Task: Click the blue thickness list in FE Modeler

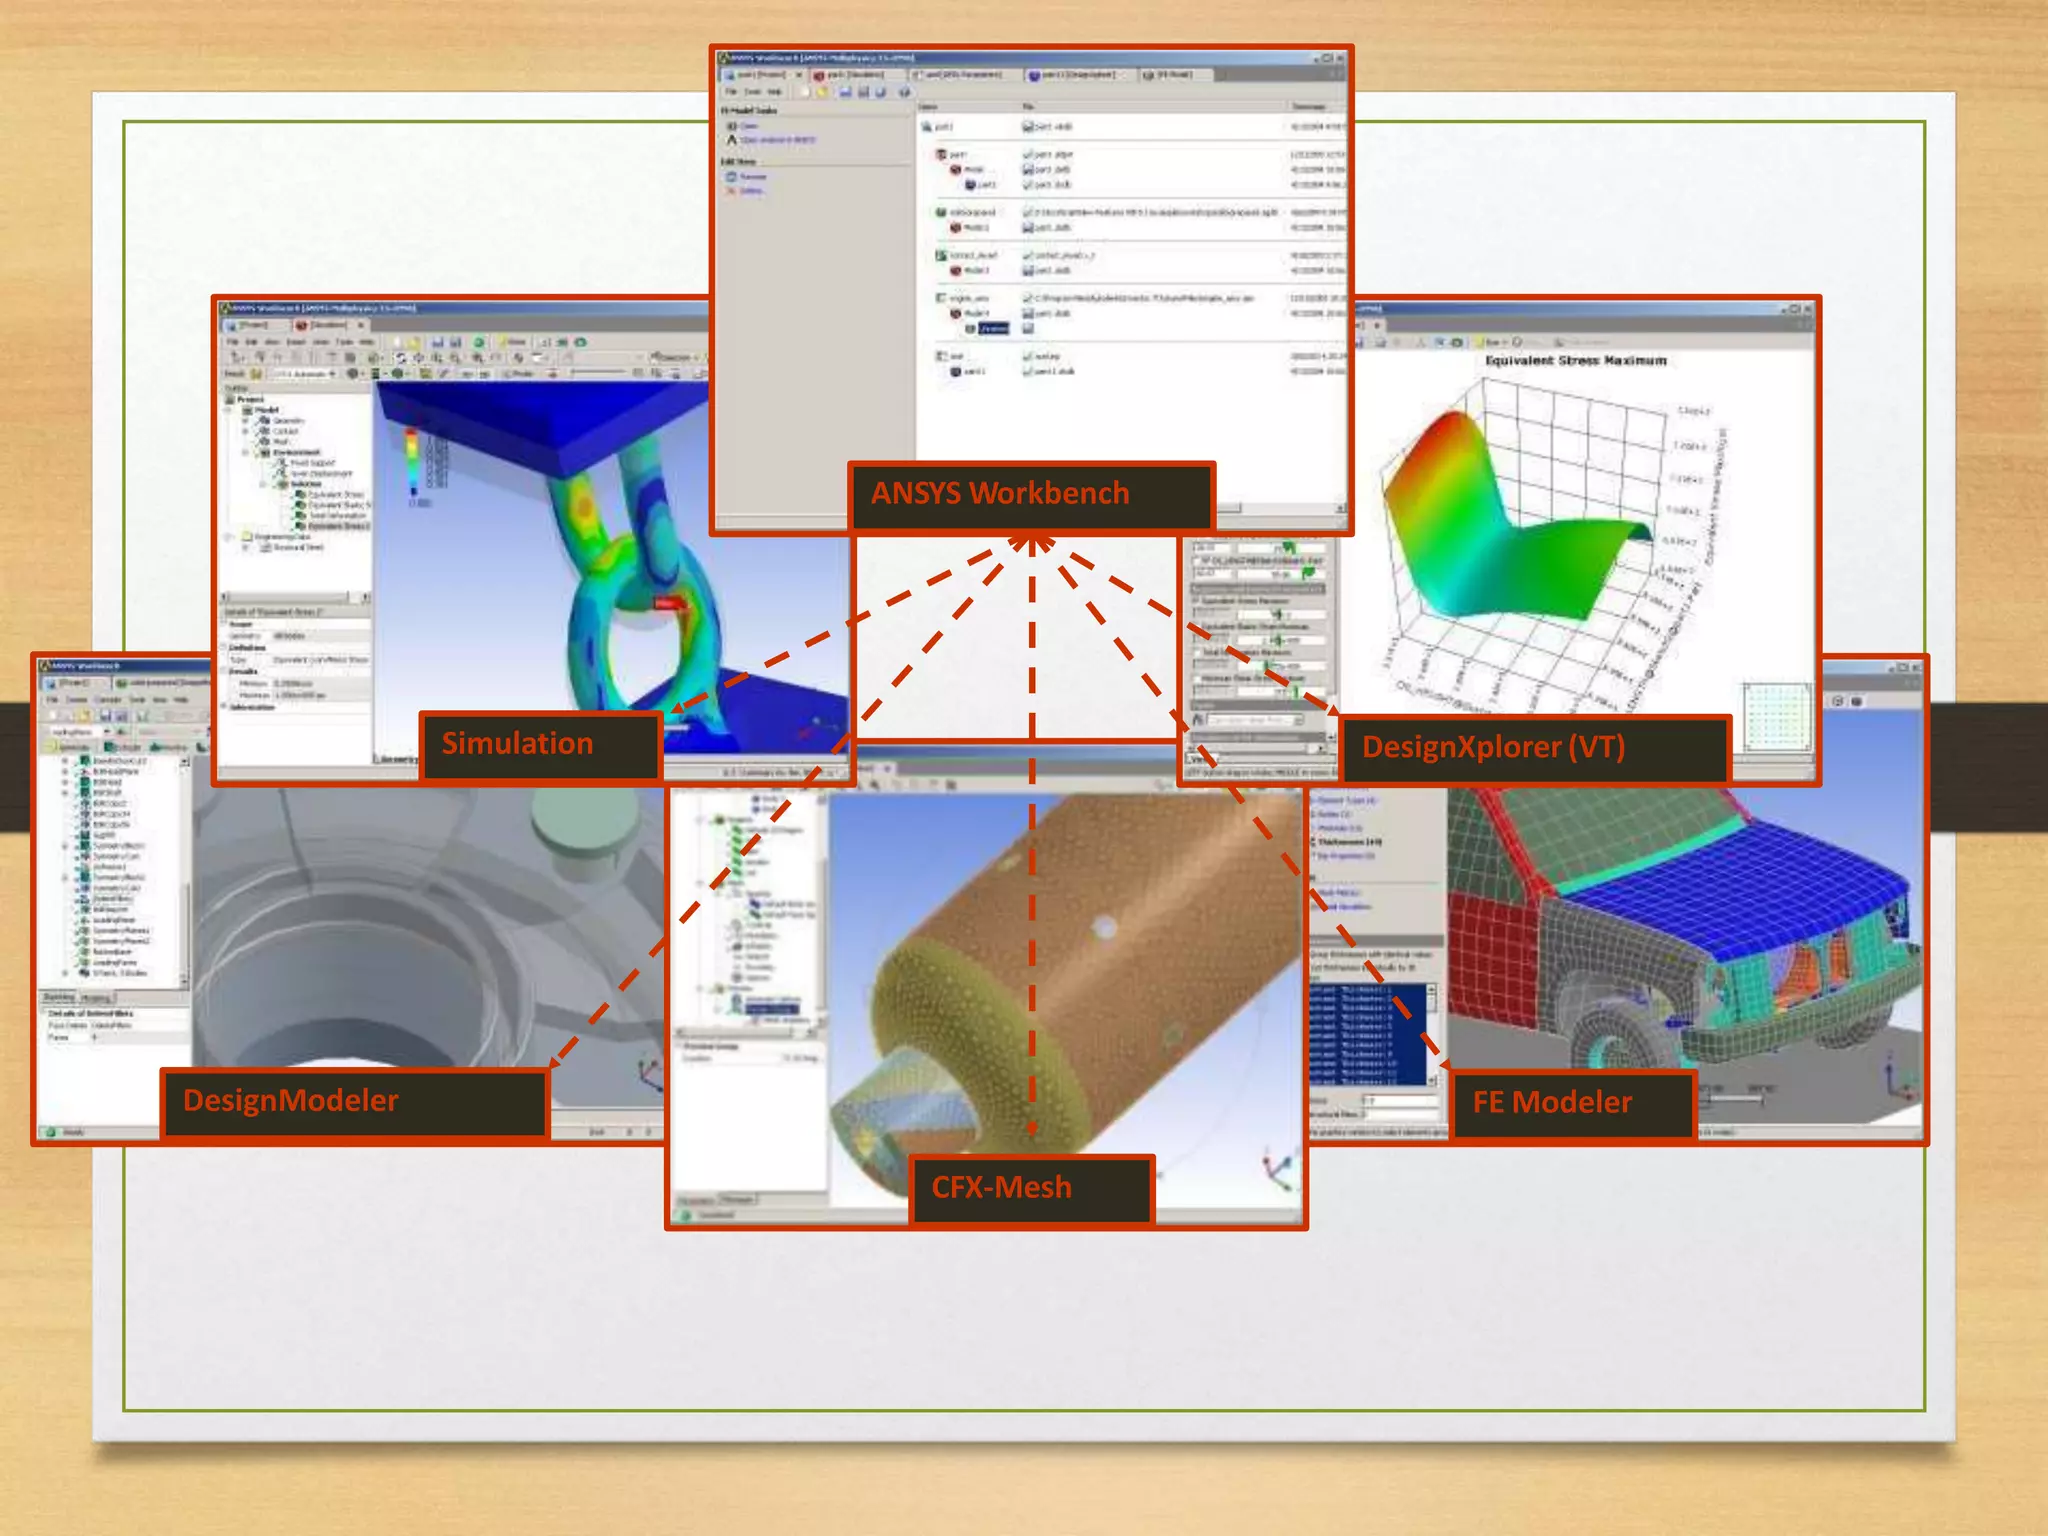Action: tap(1368, 1035)
